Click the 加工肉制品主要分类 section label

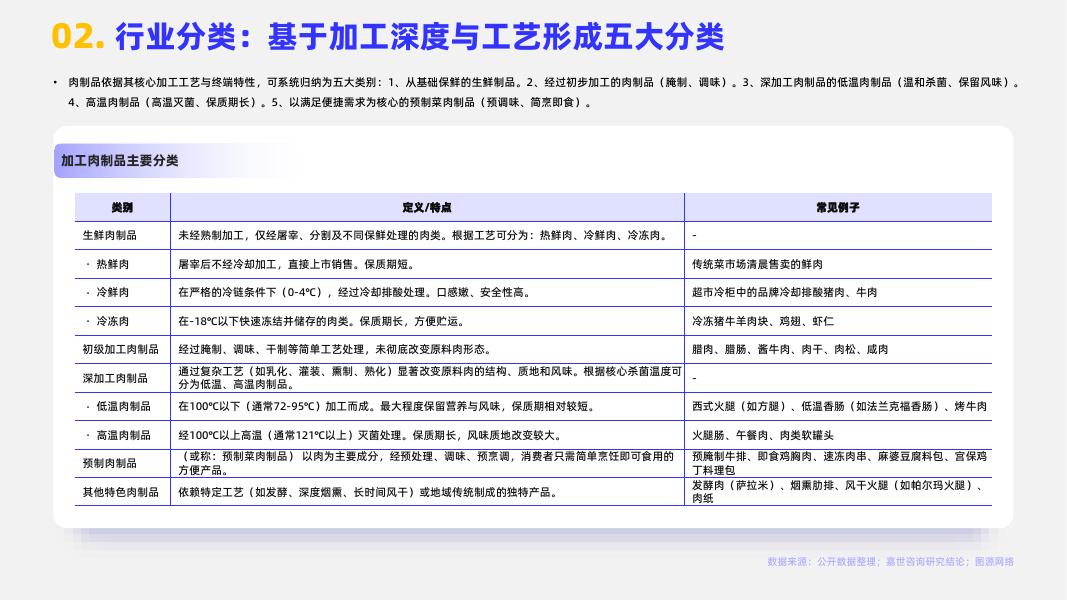120,161
